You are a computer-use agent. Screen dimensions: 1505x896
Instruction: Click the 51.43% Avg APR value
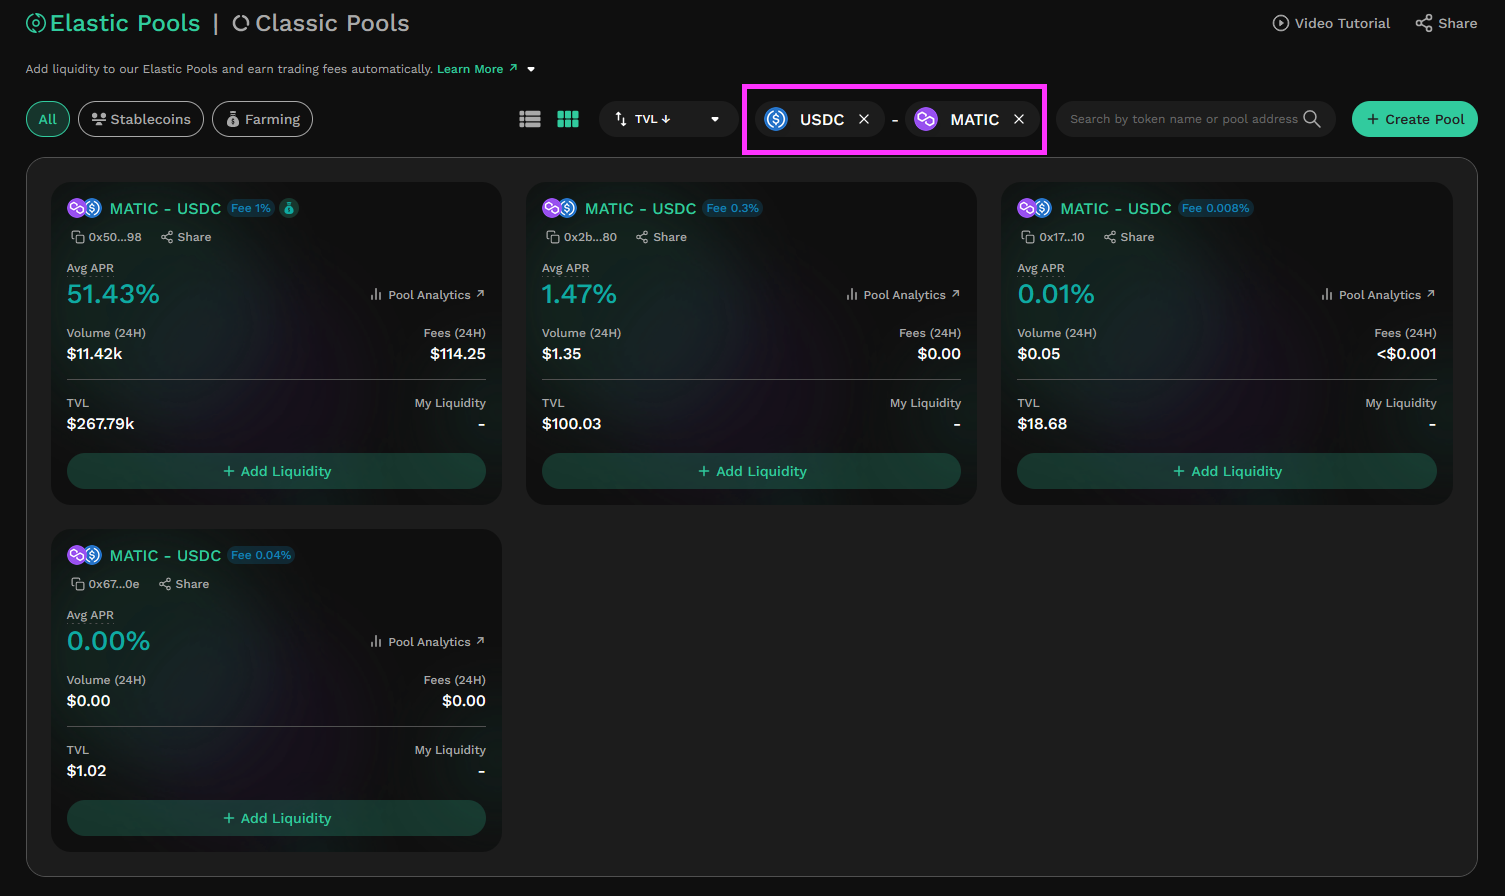point(113,294)
